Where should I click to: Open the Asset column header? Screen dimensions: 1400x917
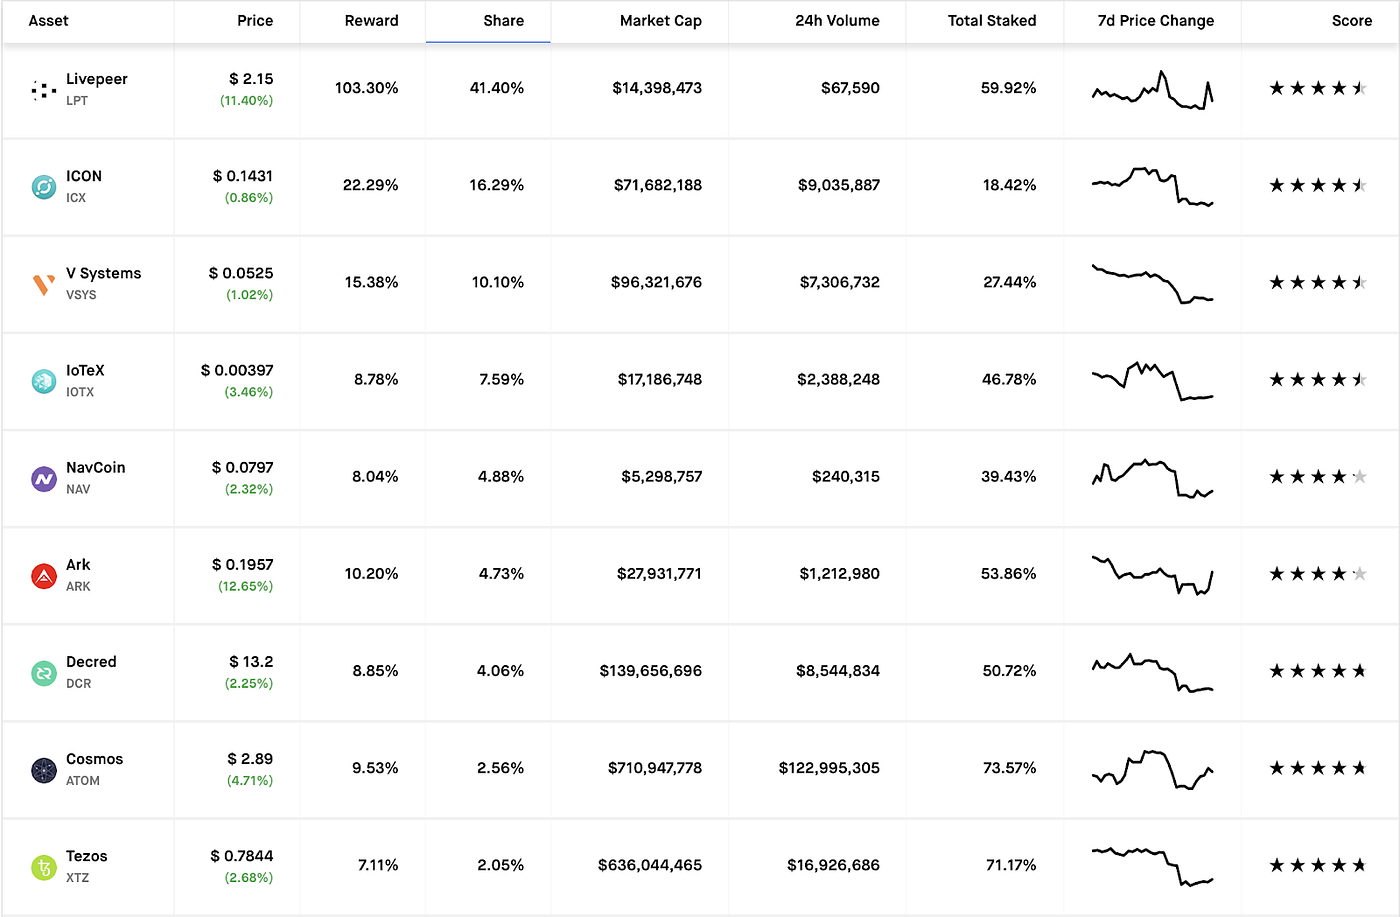pos(48,20)
